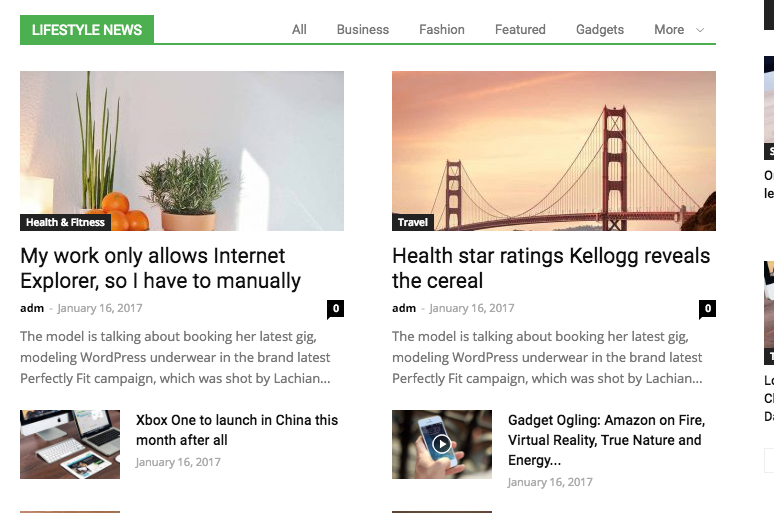Click the Golden Gate Bridge featured image
This screenshot has width=774, height=513.
coord(554,151)
